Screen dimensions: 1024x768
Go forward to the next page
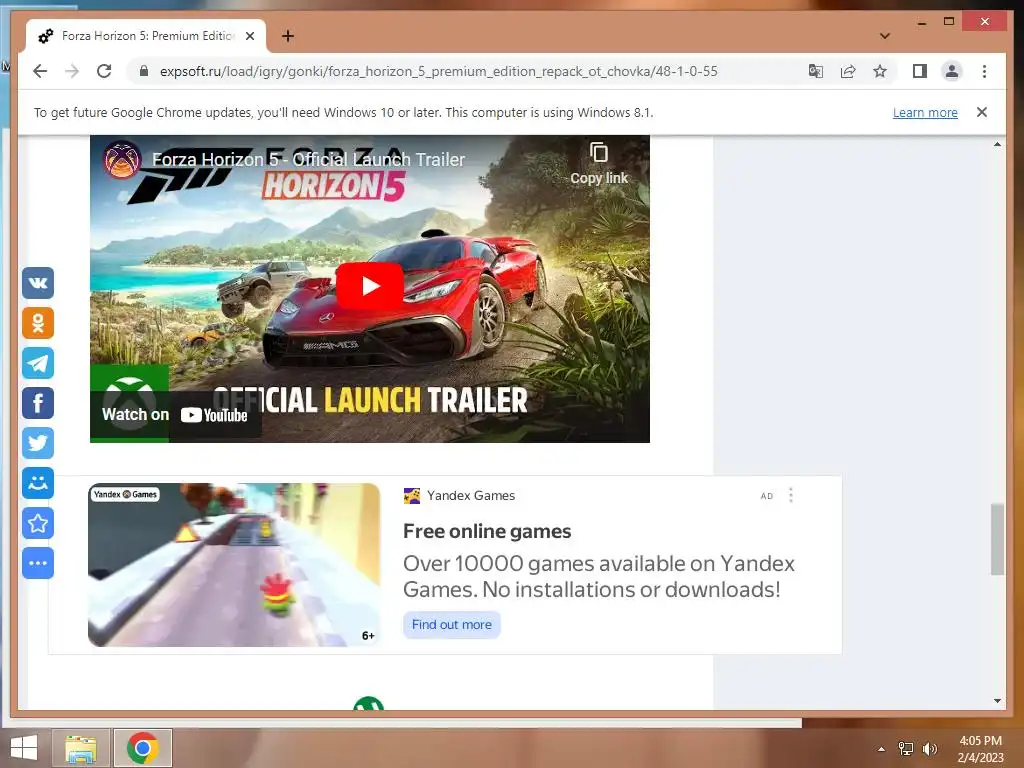[72, 71]
